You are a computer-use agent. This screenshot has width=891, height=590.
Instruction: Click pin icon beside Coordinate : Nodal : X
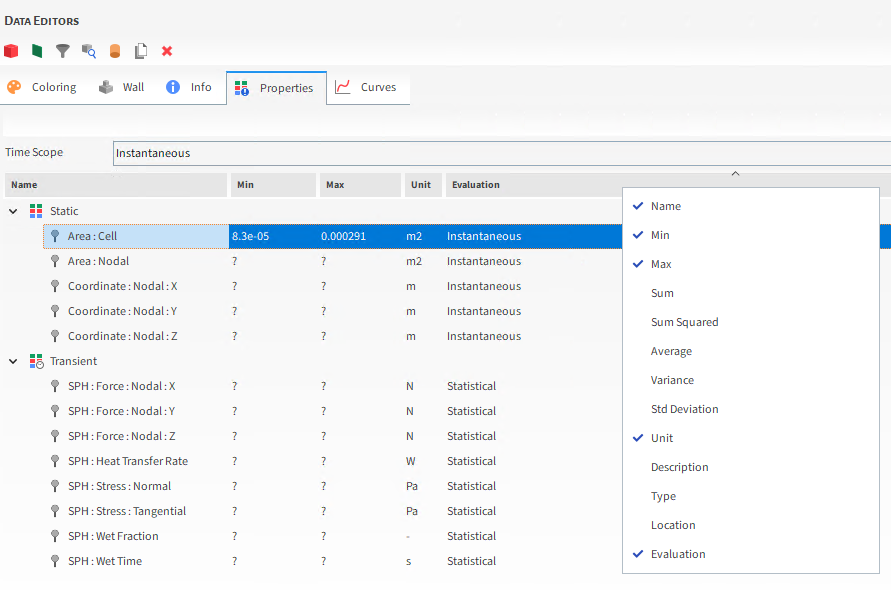tap(55, 286)
